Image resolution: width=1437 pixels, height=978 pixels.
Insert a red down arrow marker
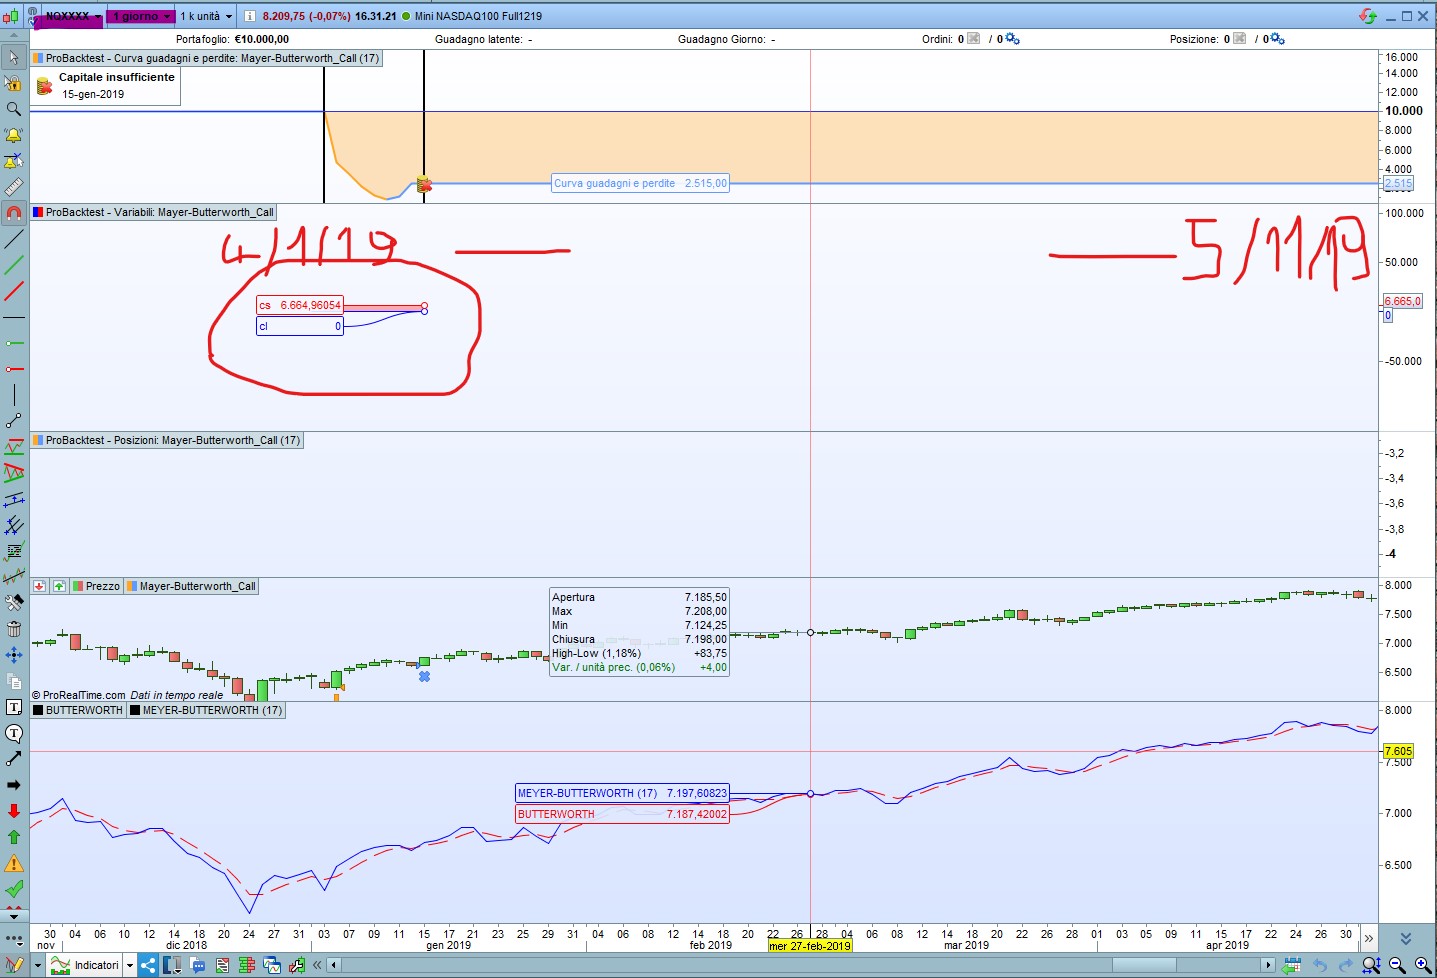14,811
